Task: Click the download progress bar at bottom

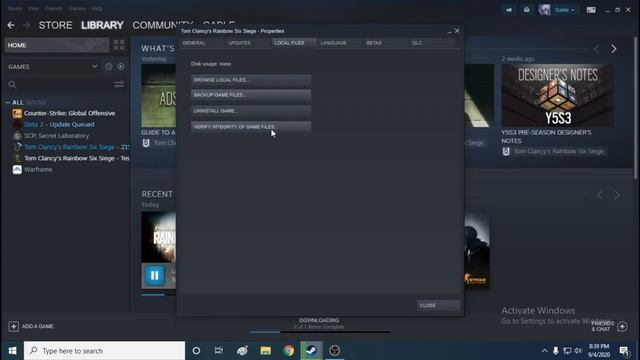Action: (x=320, y=332)
